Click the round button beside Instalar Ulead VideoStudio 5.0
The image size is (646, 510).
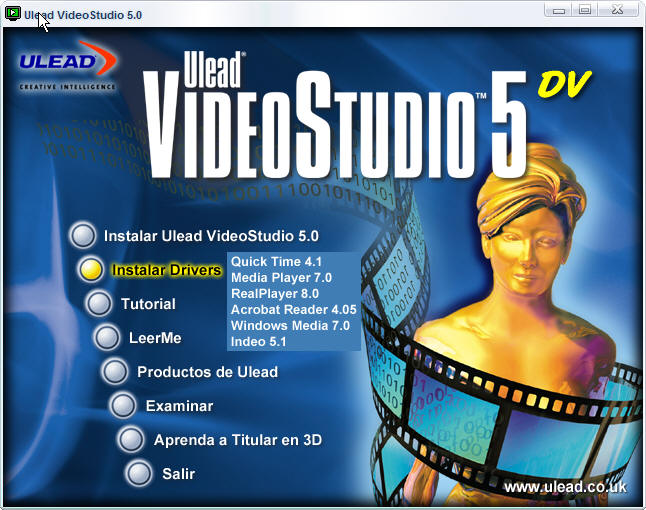pyautogui.click(x=83, y=236)
